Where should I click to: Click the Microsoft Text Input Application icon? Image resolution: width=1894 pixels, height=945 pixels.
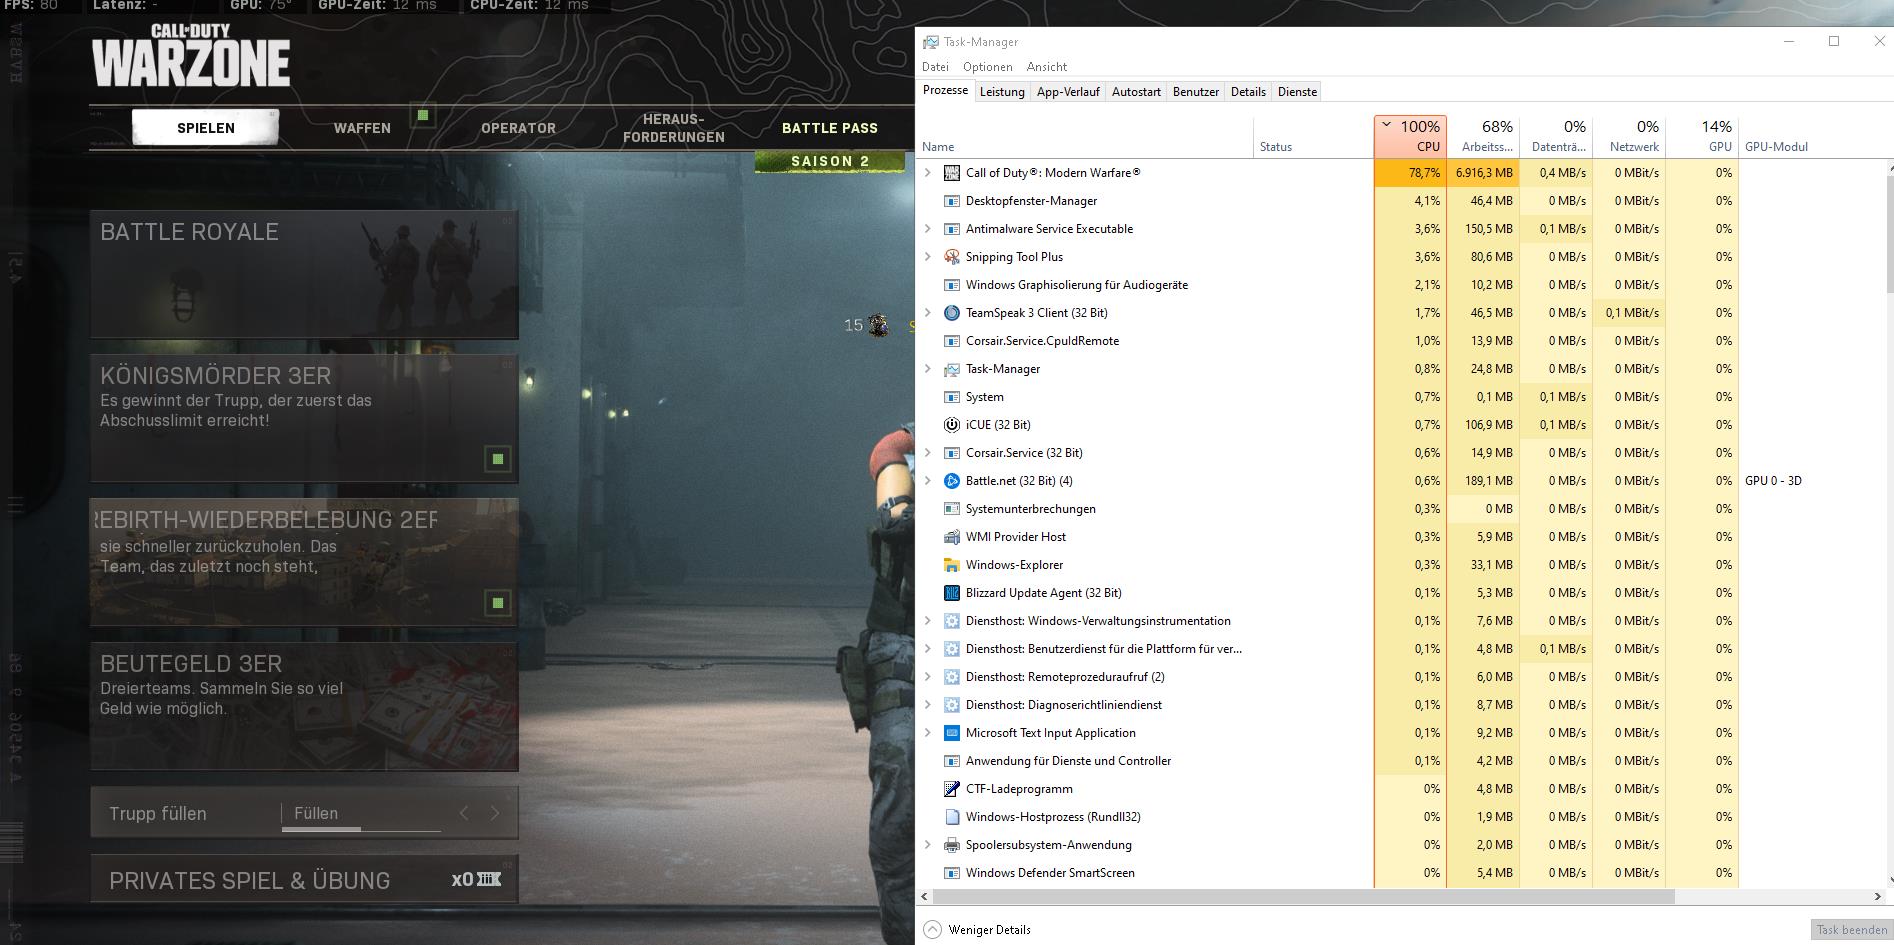(951, 733)
